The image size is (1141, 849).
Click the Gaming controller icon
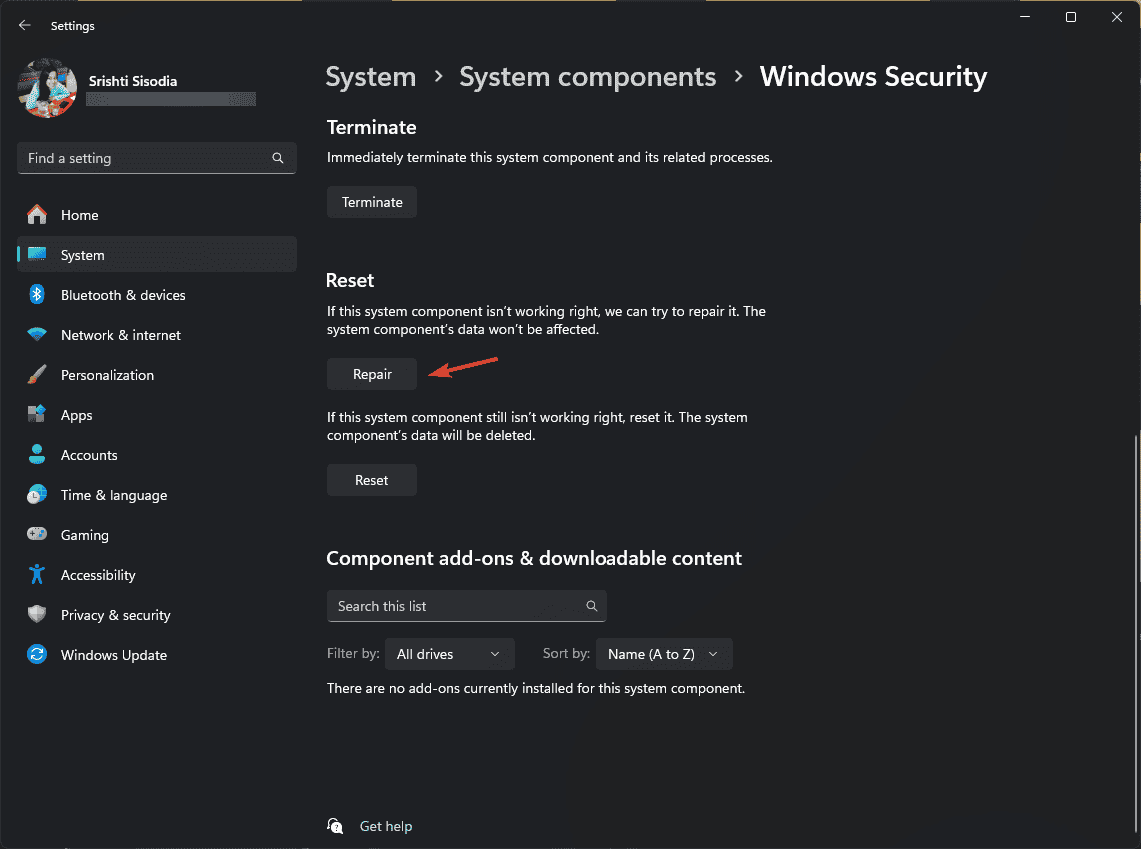point(37,535)
